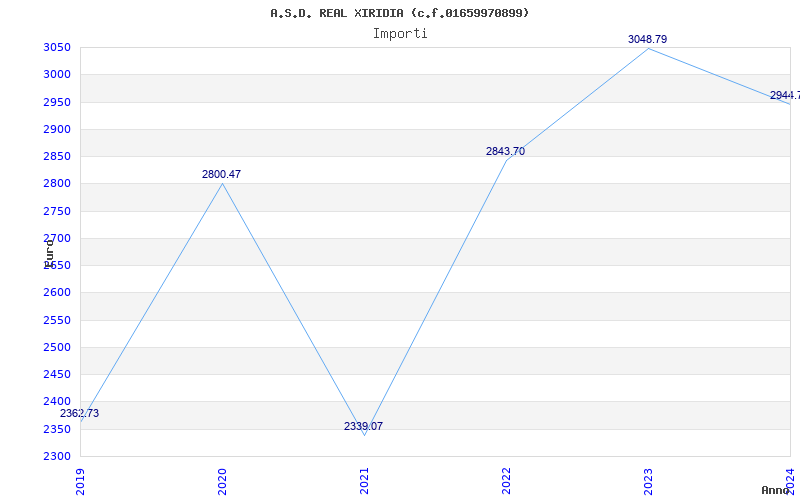Select the 2339.07 data label
Viewport: 800px width, 500px height.
click(x=363, y=426)
